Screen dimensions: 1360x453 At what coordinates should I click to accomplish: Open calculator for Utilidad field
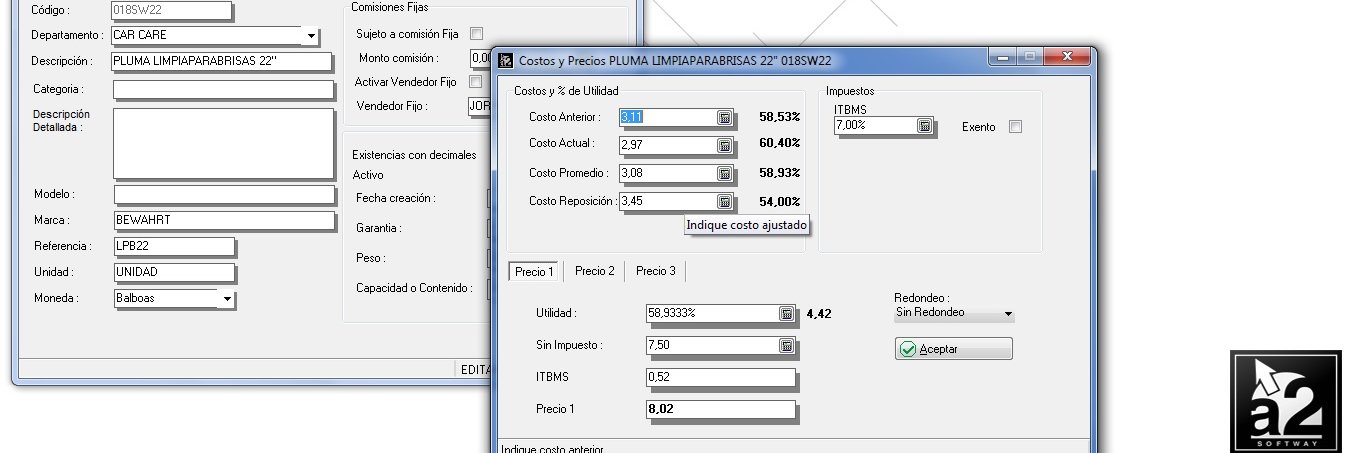click(x=787, y=313)
